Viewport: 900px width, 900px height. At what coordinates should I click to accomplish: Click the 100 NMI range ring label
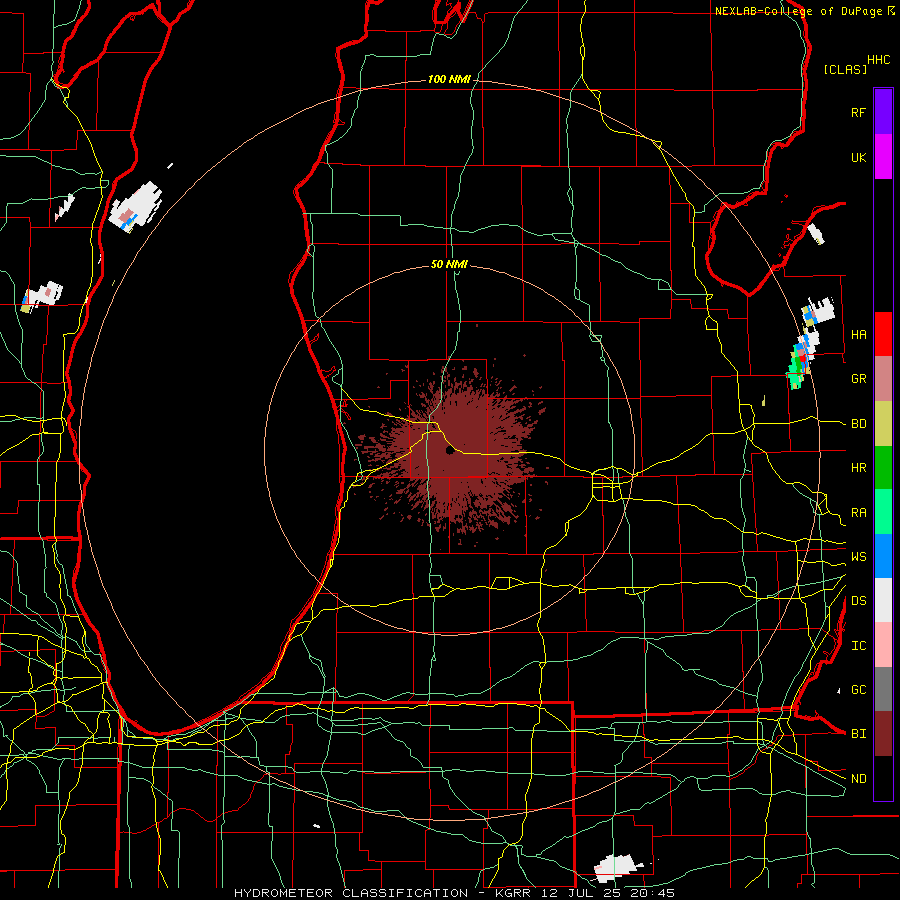(449, 79)
